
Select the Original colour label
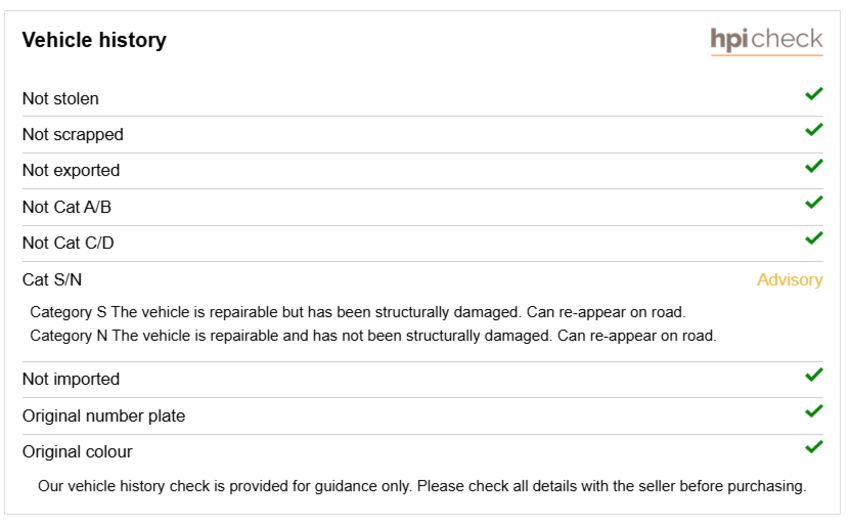[77, 452]
